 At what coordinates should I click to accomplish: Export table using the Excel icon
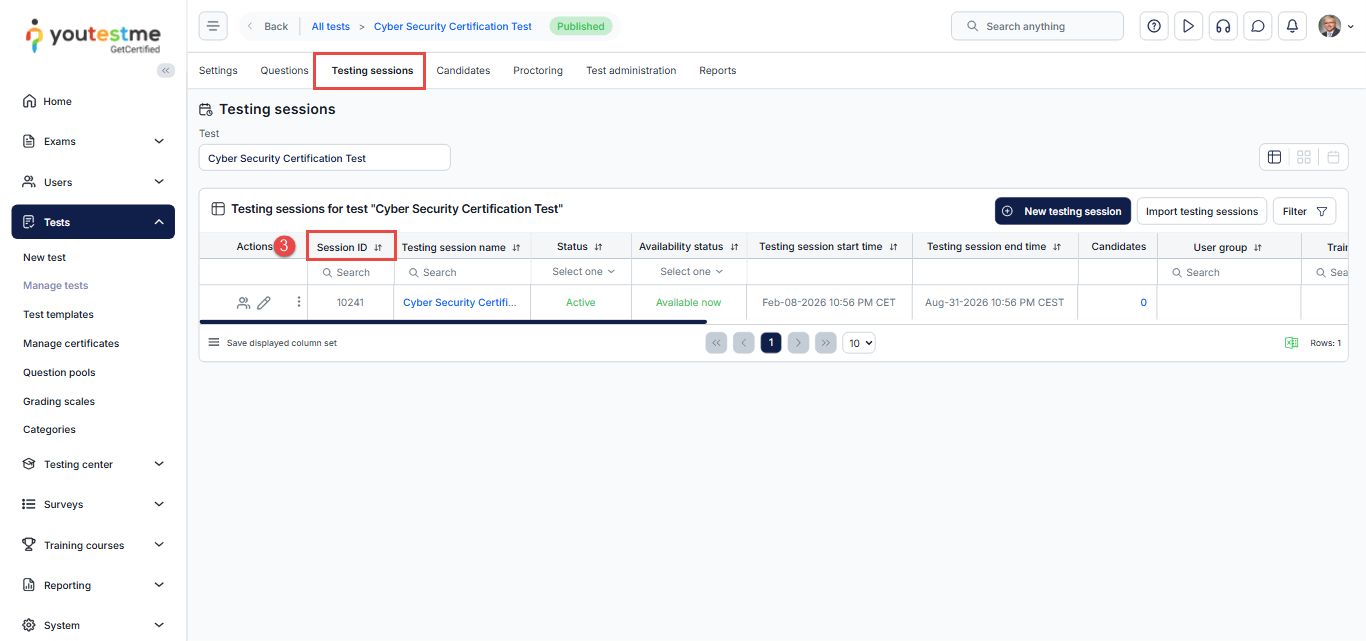coord(1291,343)
